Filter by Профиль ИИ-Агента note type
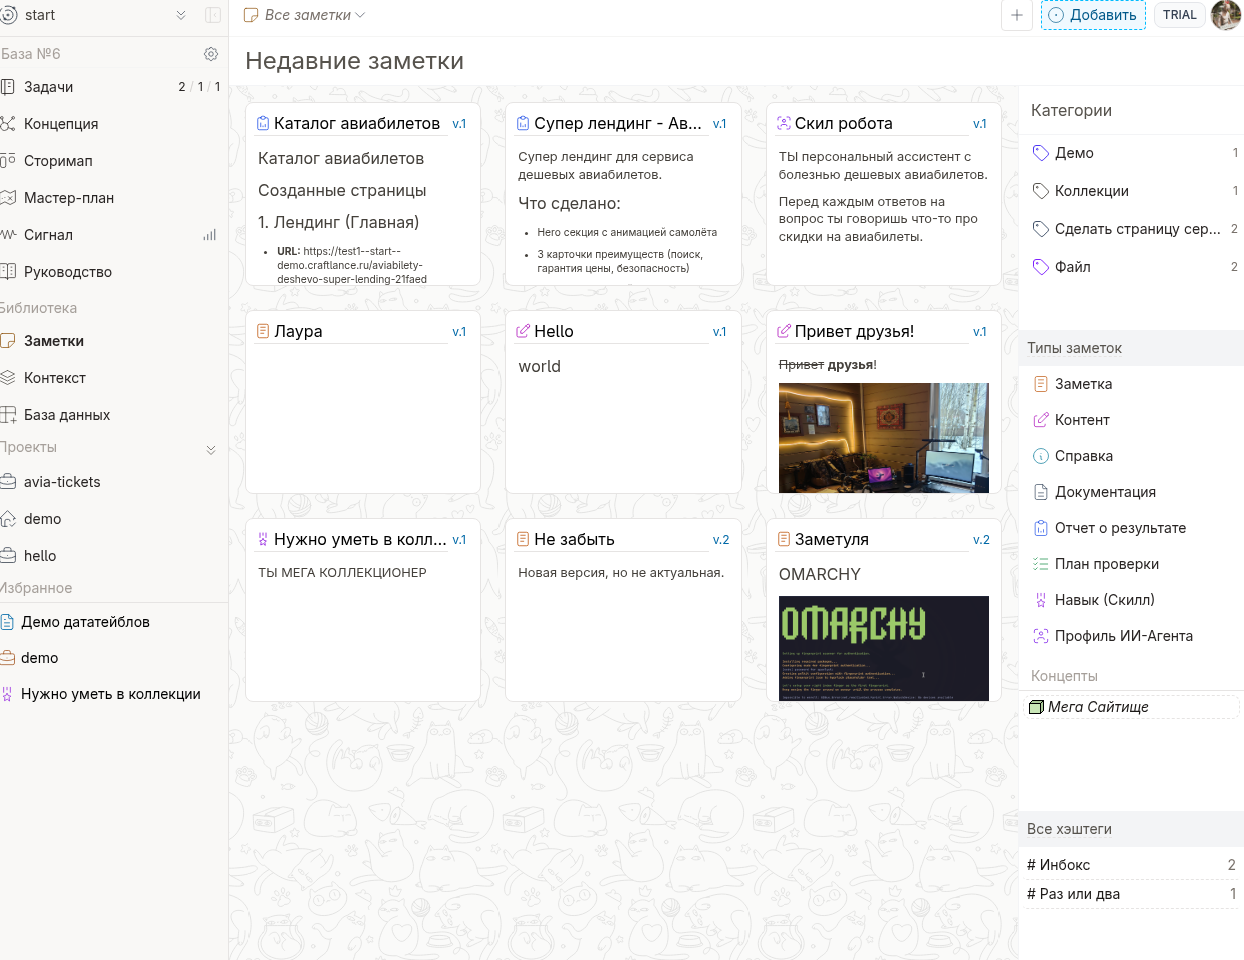 click(1123, 636)
